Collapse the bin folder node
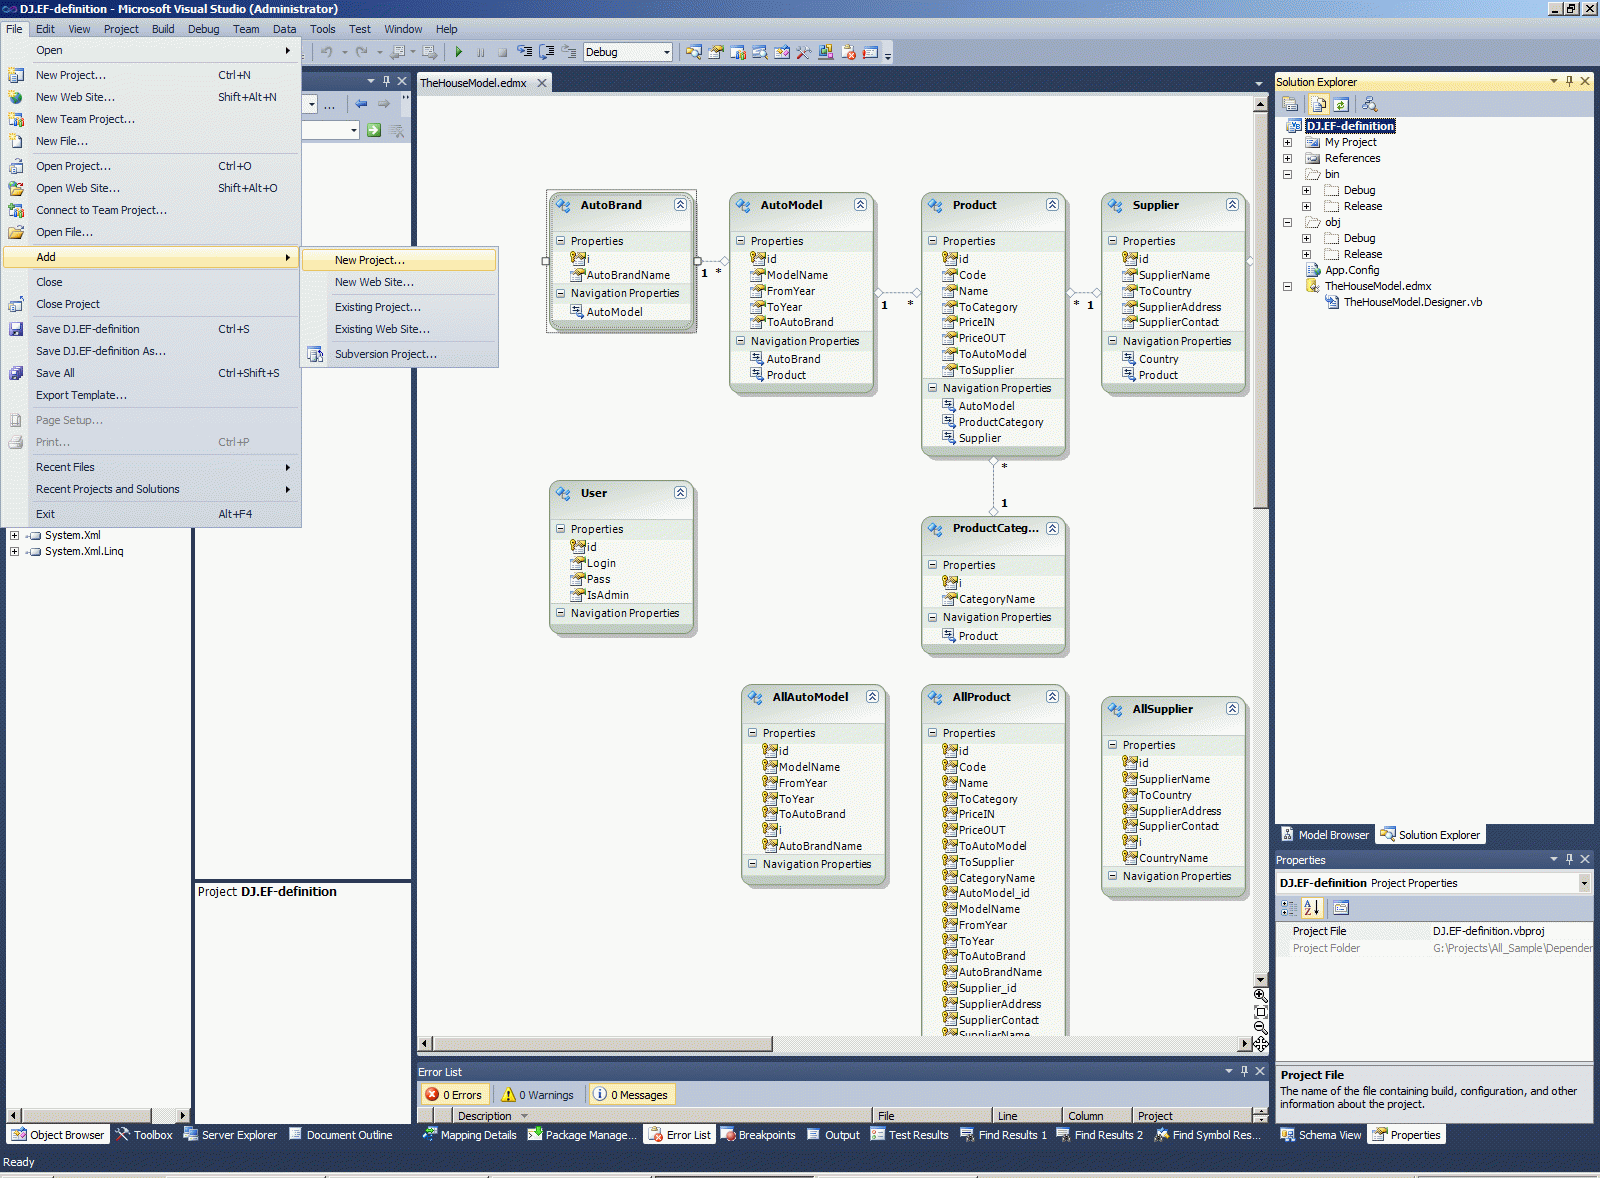Viewport: 1600px width, 1178px height. tap(1288, 174)
